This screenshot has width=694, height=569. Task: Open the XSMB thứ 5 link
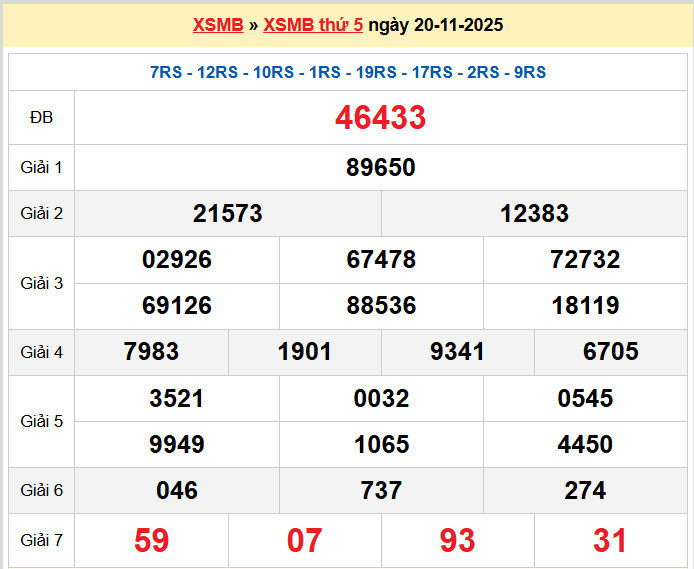(313, 25)
